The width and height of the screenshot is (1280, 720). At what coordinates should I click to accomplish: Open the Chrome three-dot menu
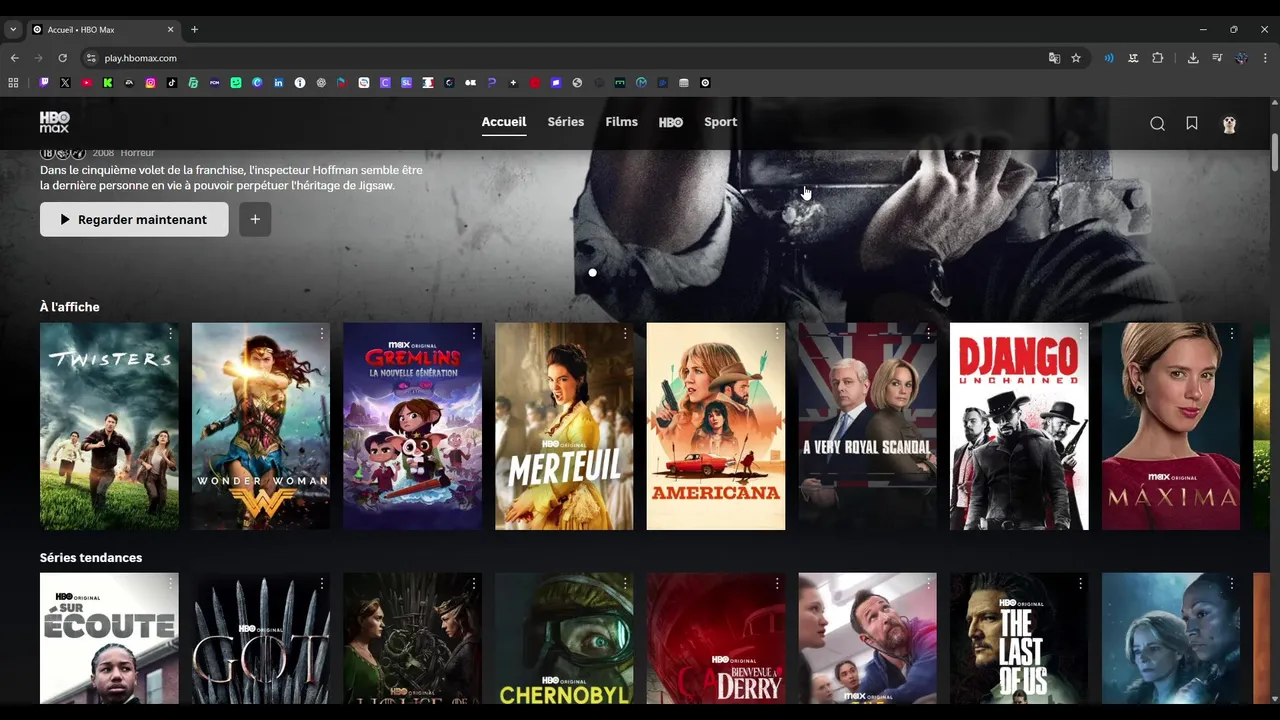click(x=1265, y=58)
